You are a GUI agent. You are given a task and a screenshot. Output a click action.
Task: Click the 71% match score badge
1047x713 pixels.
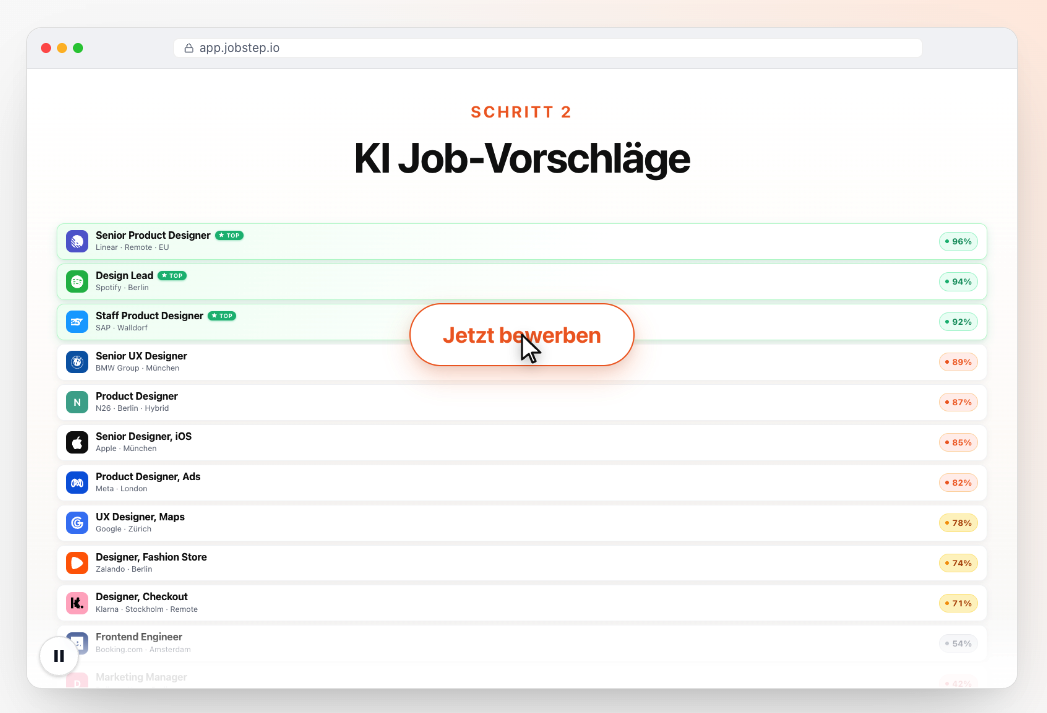958,603
